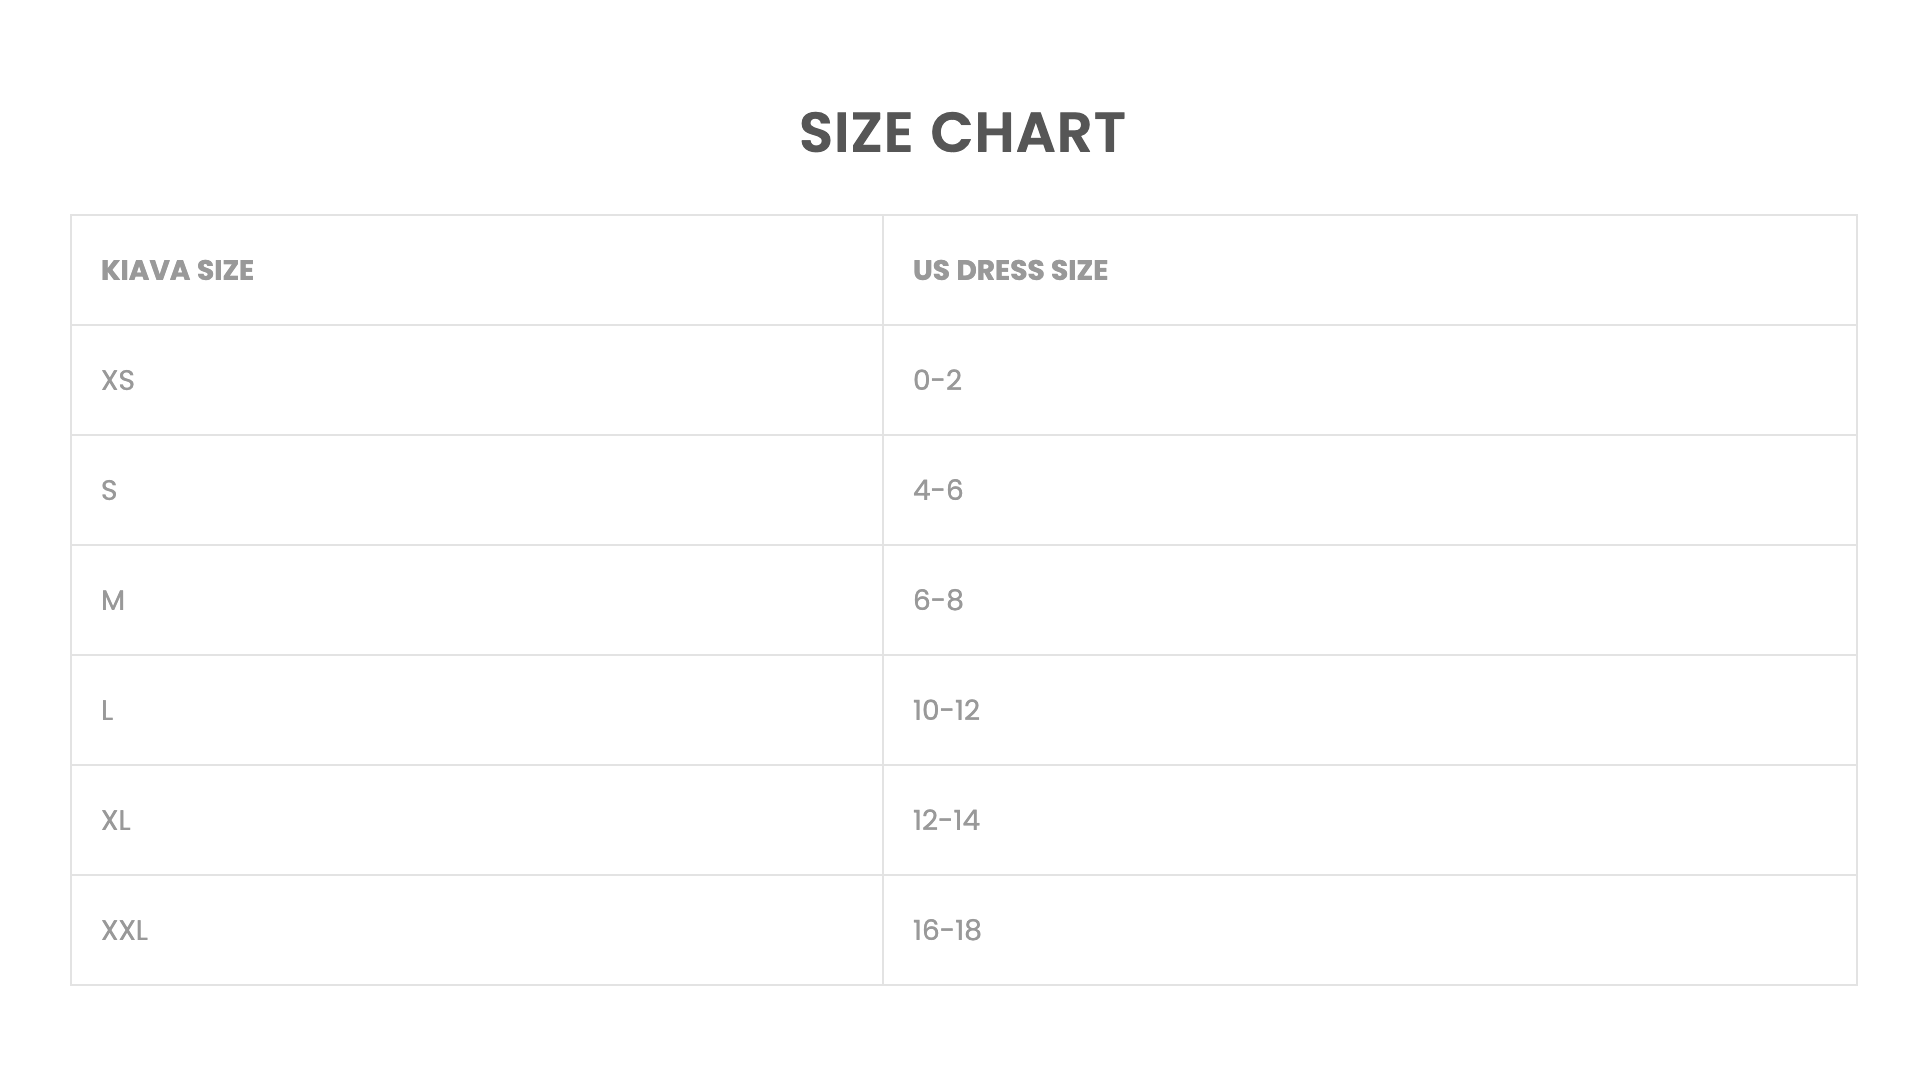Click the KIAVA SIZE column header
Screen dimensions: 1932x1082
pyautogui.click(x=177, y=270)
